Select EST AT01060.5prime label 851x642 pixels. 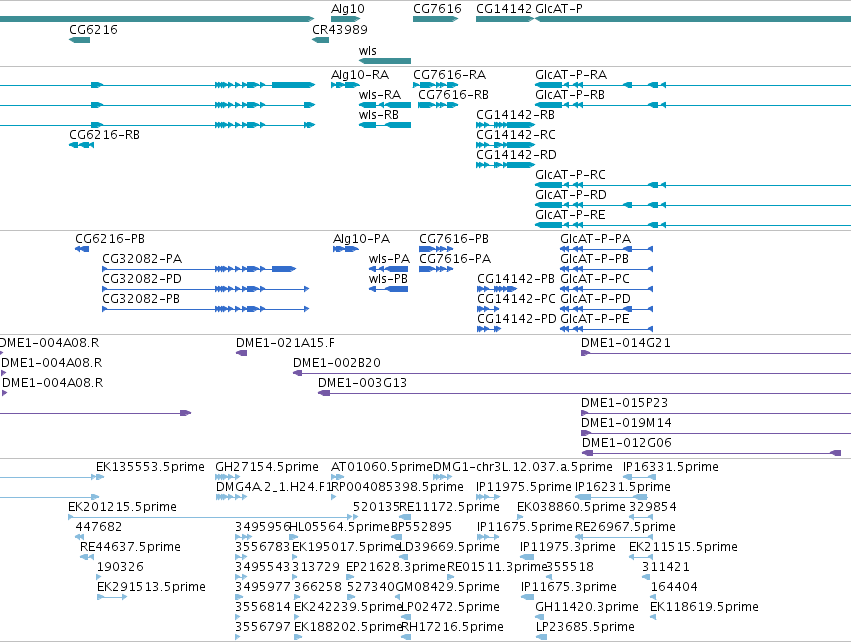point(382,467)
